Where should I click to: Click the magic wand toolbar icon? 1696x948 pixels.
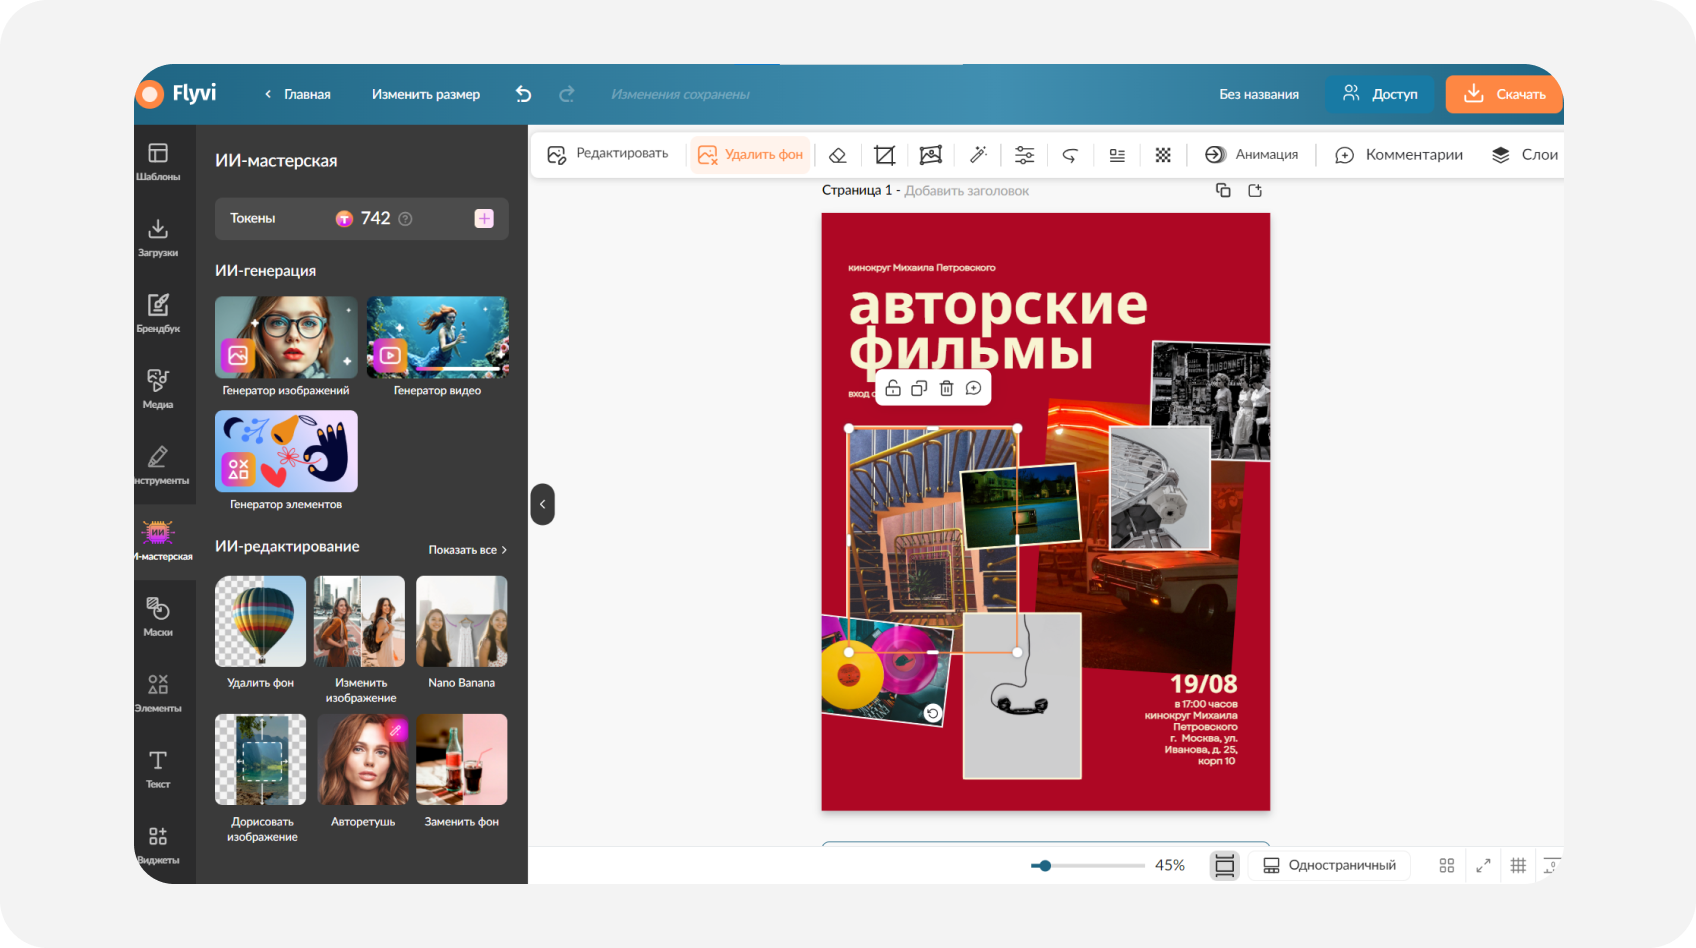[x=978, y=154]
